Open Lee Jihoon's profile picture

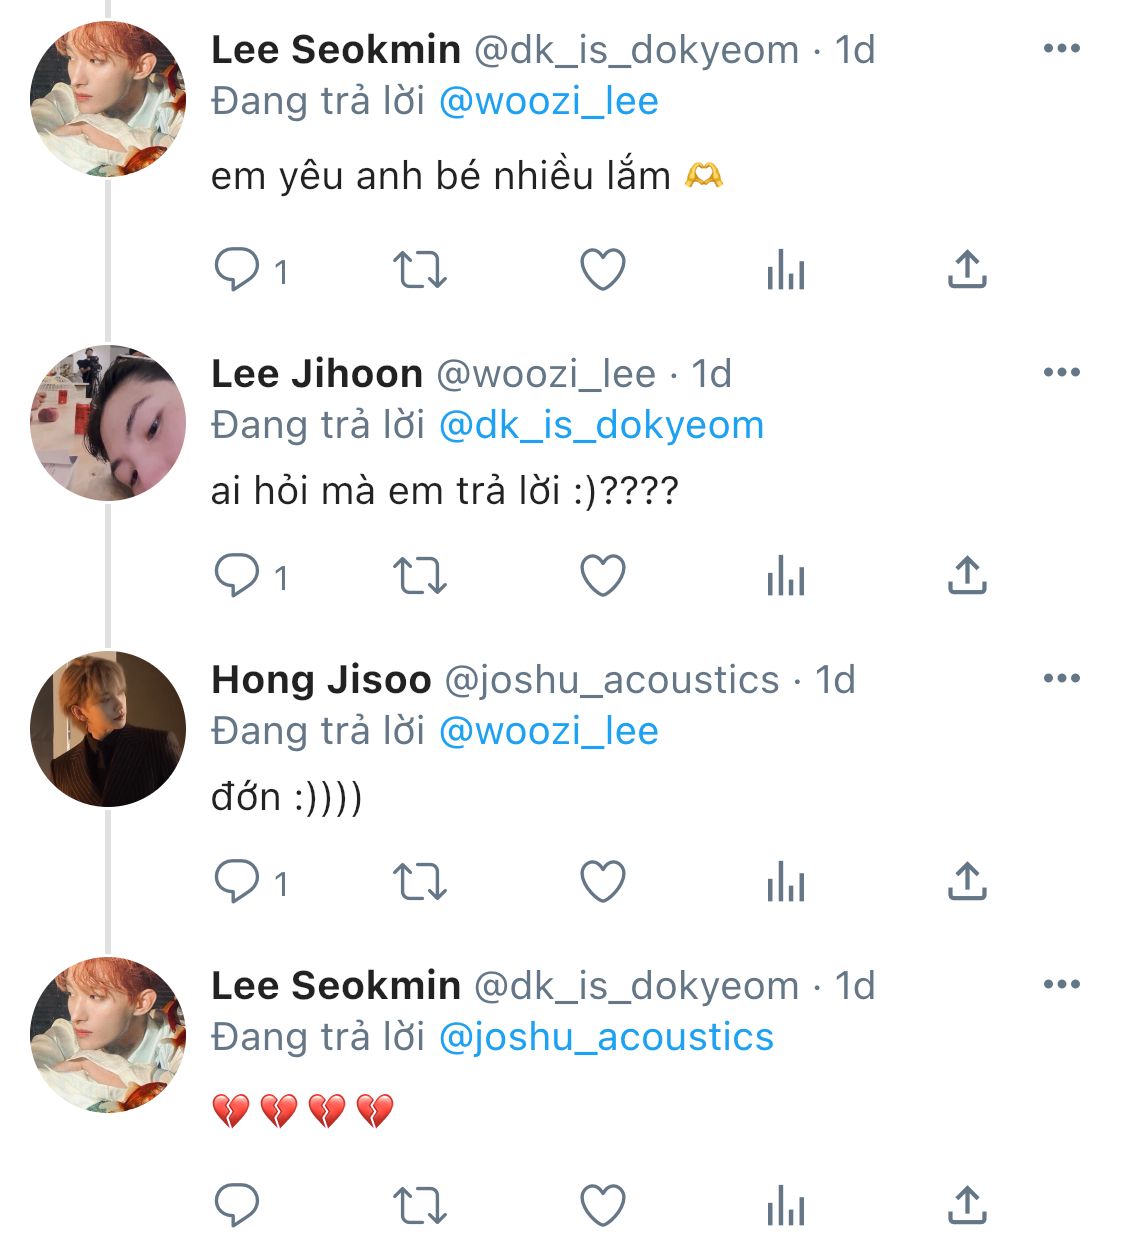[108, 423]
